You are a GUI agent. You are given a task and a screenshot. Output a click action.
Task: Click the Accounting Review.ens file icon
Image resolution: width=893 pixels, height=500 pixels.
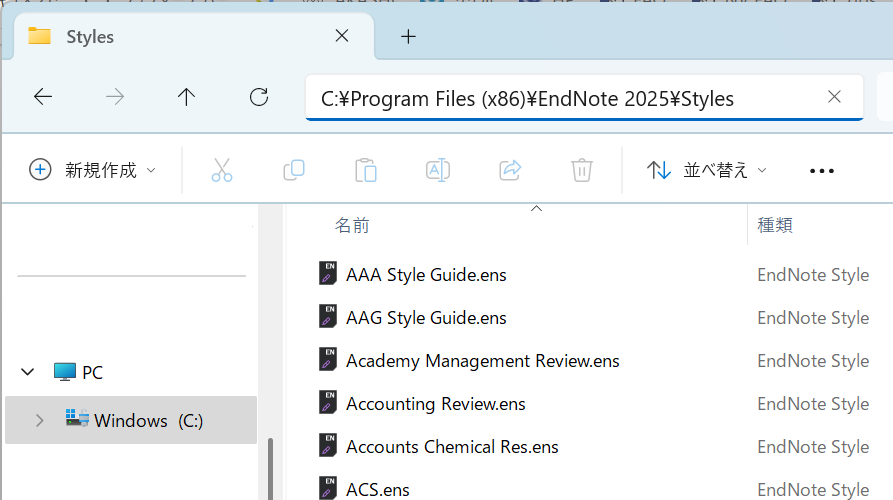click(x=327, y=402)
